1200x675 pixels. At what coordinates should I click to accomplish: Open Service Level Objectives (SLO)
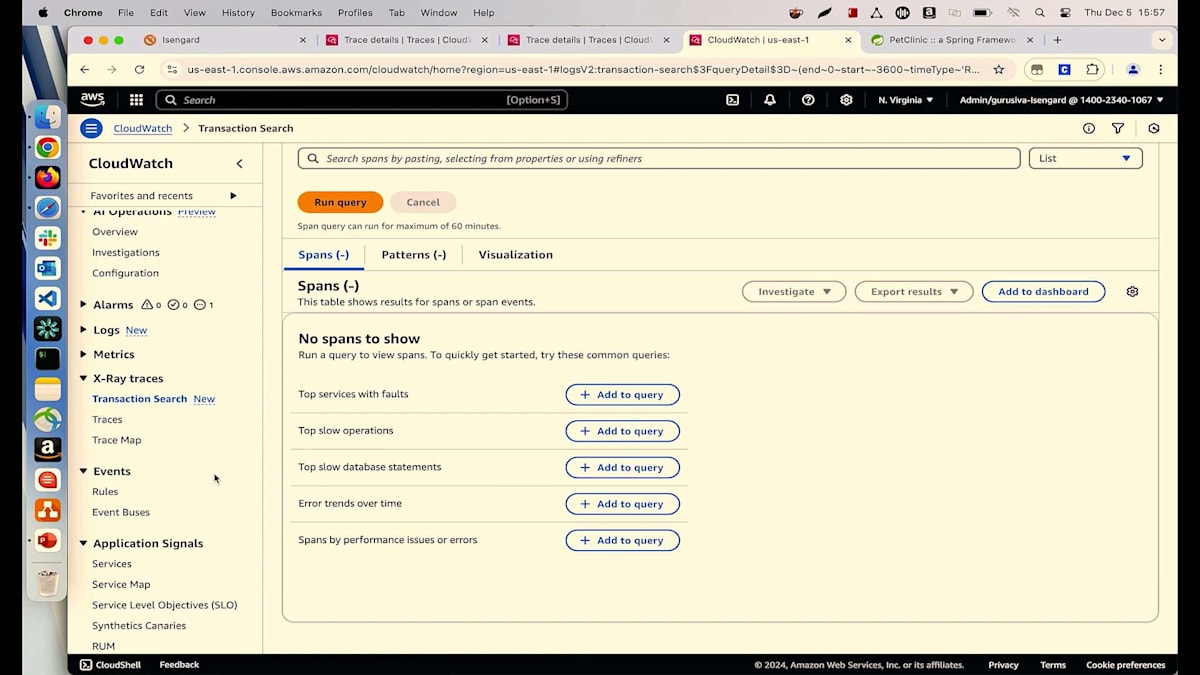[x=164, y=605]
